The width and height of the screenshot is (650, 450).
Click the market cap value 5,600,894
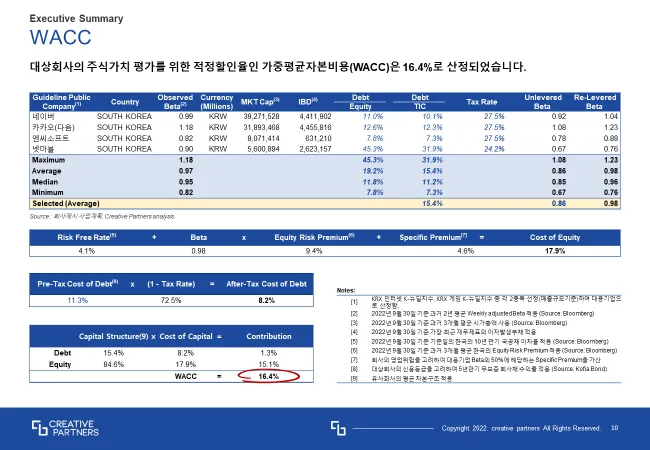(x=263, y=149)
